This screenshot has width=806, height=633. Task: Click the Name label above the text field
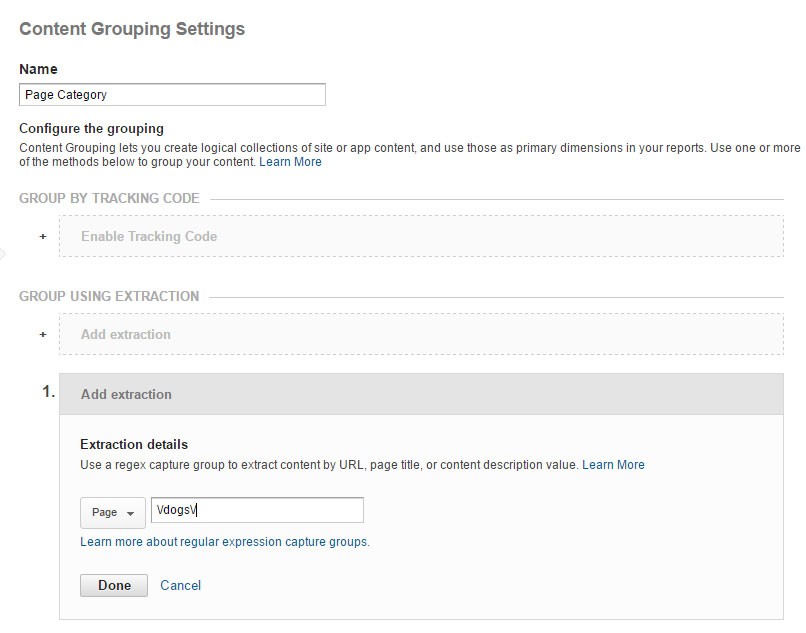point(38,69)
